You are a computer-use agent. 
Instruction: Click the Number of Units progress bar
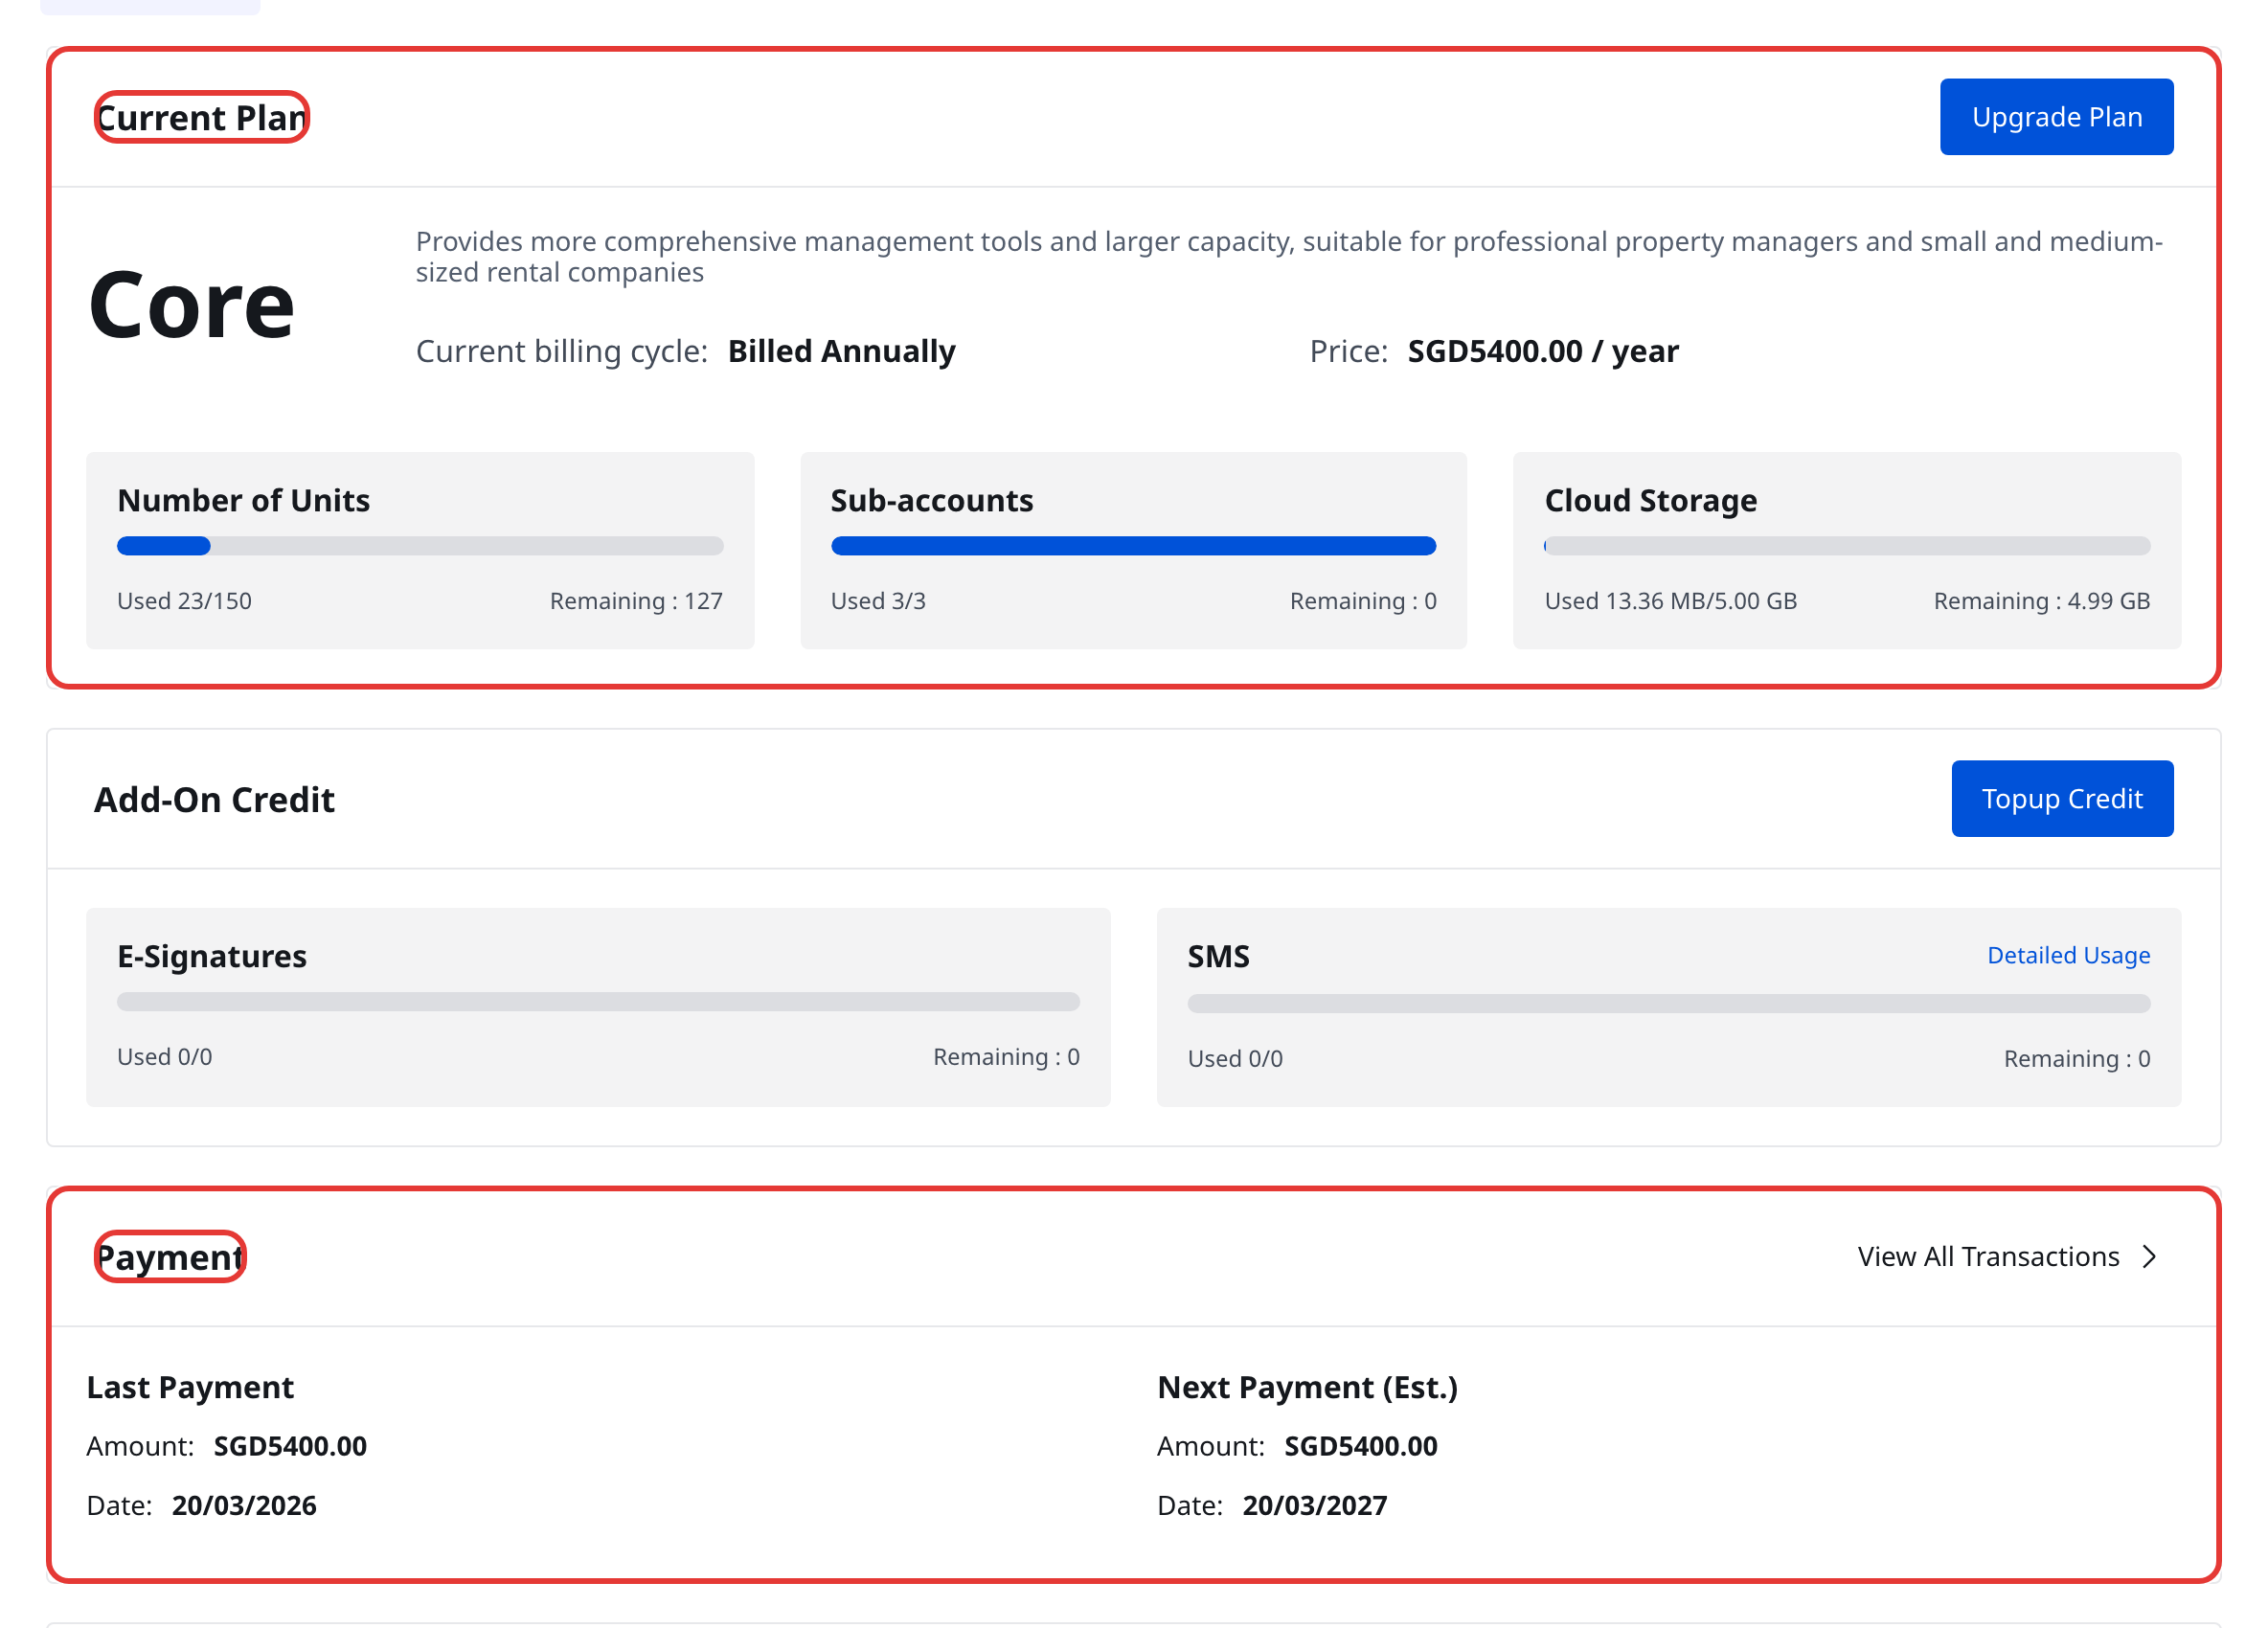[420, 546]
